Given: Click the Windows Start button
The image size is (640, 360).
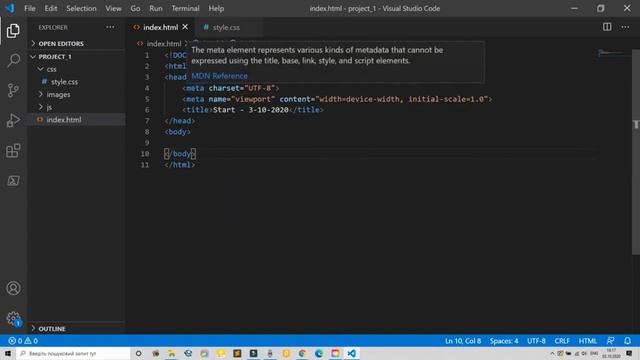Looking at the screenshot, I should 8,353.
